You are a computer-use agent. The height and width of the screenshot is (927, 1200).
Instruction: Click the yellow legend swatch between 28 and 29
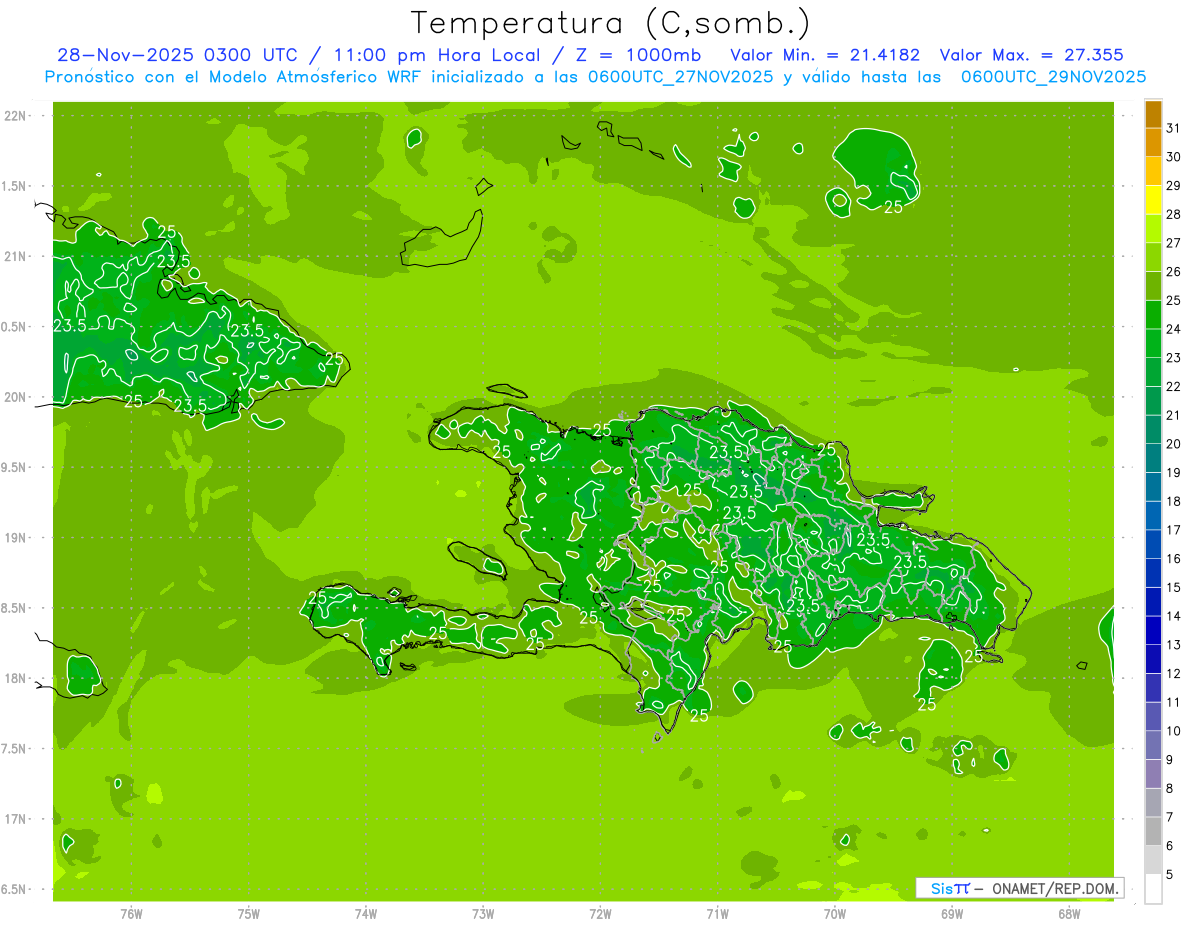[1153, 200]
